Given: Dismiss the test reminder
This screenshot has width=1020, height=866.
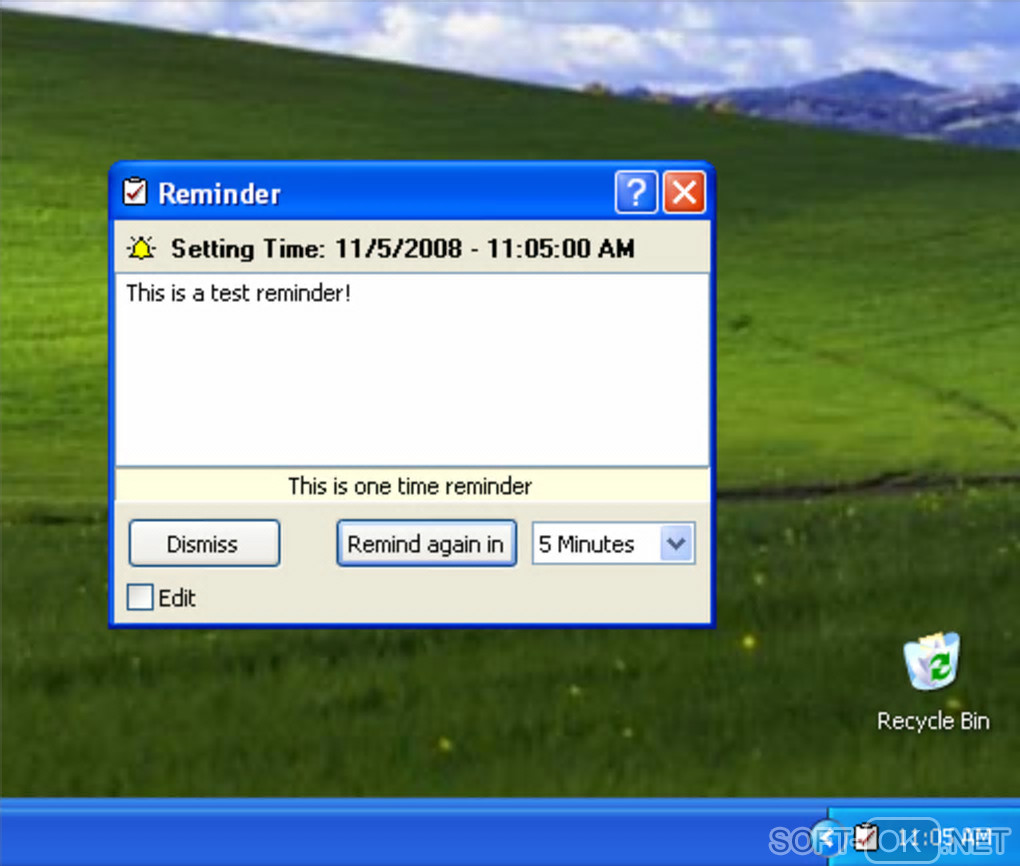Looking at the screenshot, I should point(204,543).
